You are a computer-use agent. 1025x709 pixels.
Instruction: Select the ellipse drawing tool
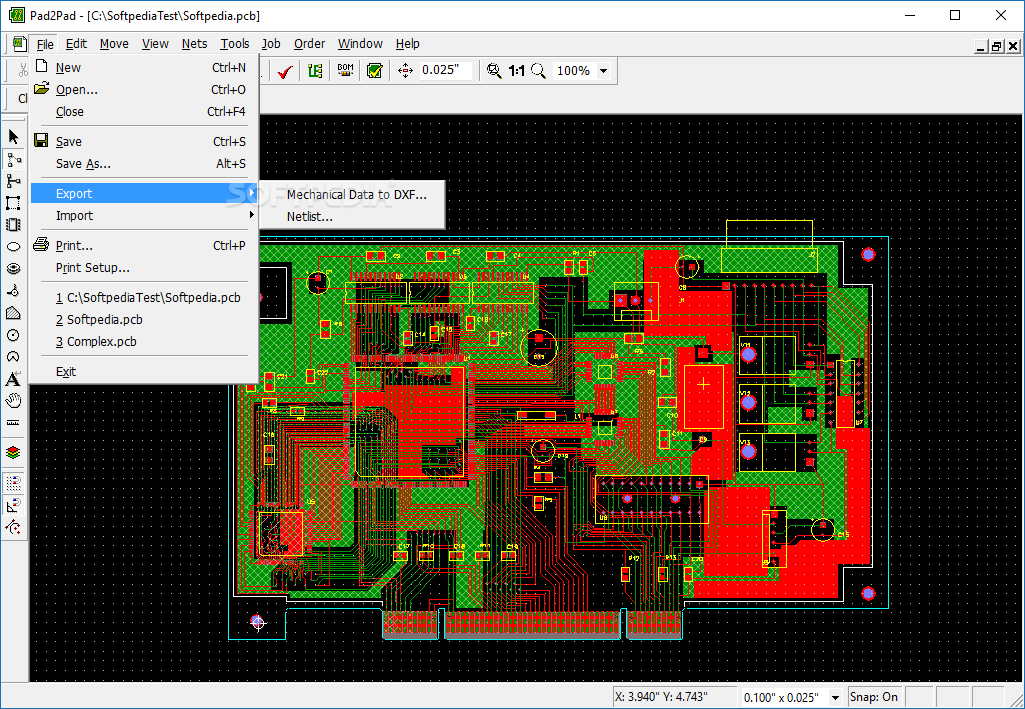13,247
